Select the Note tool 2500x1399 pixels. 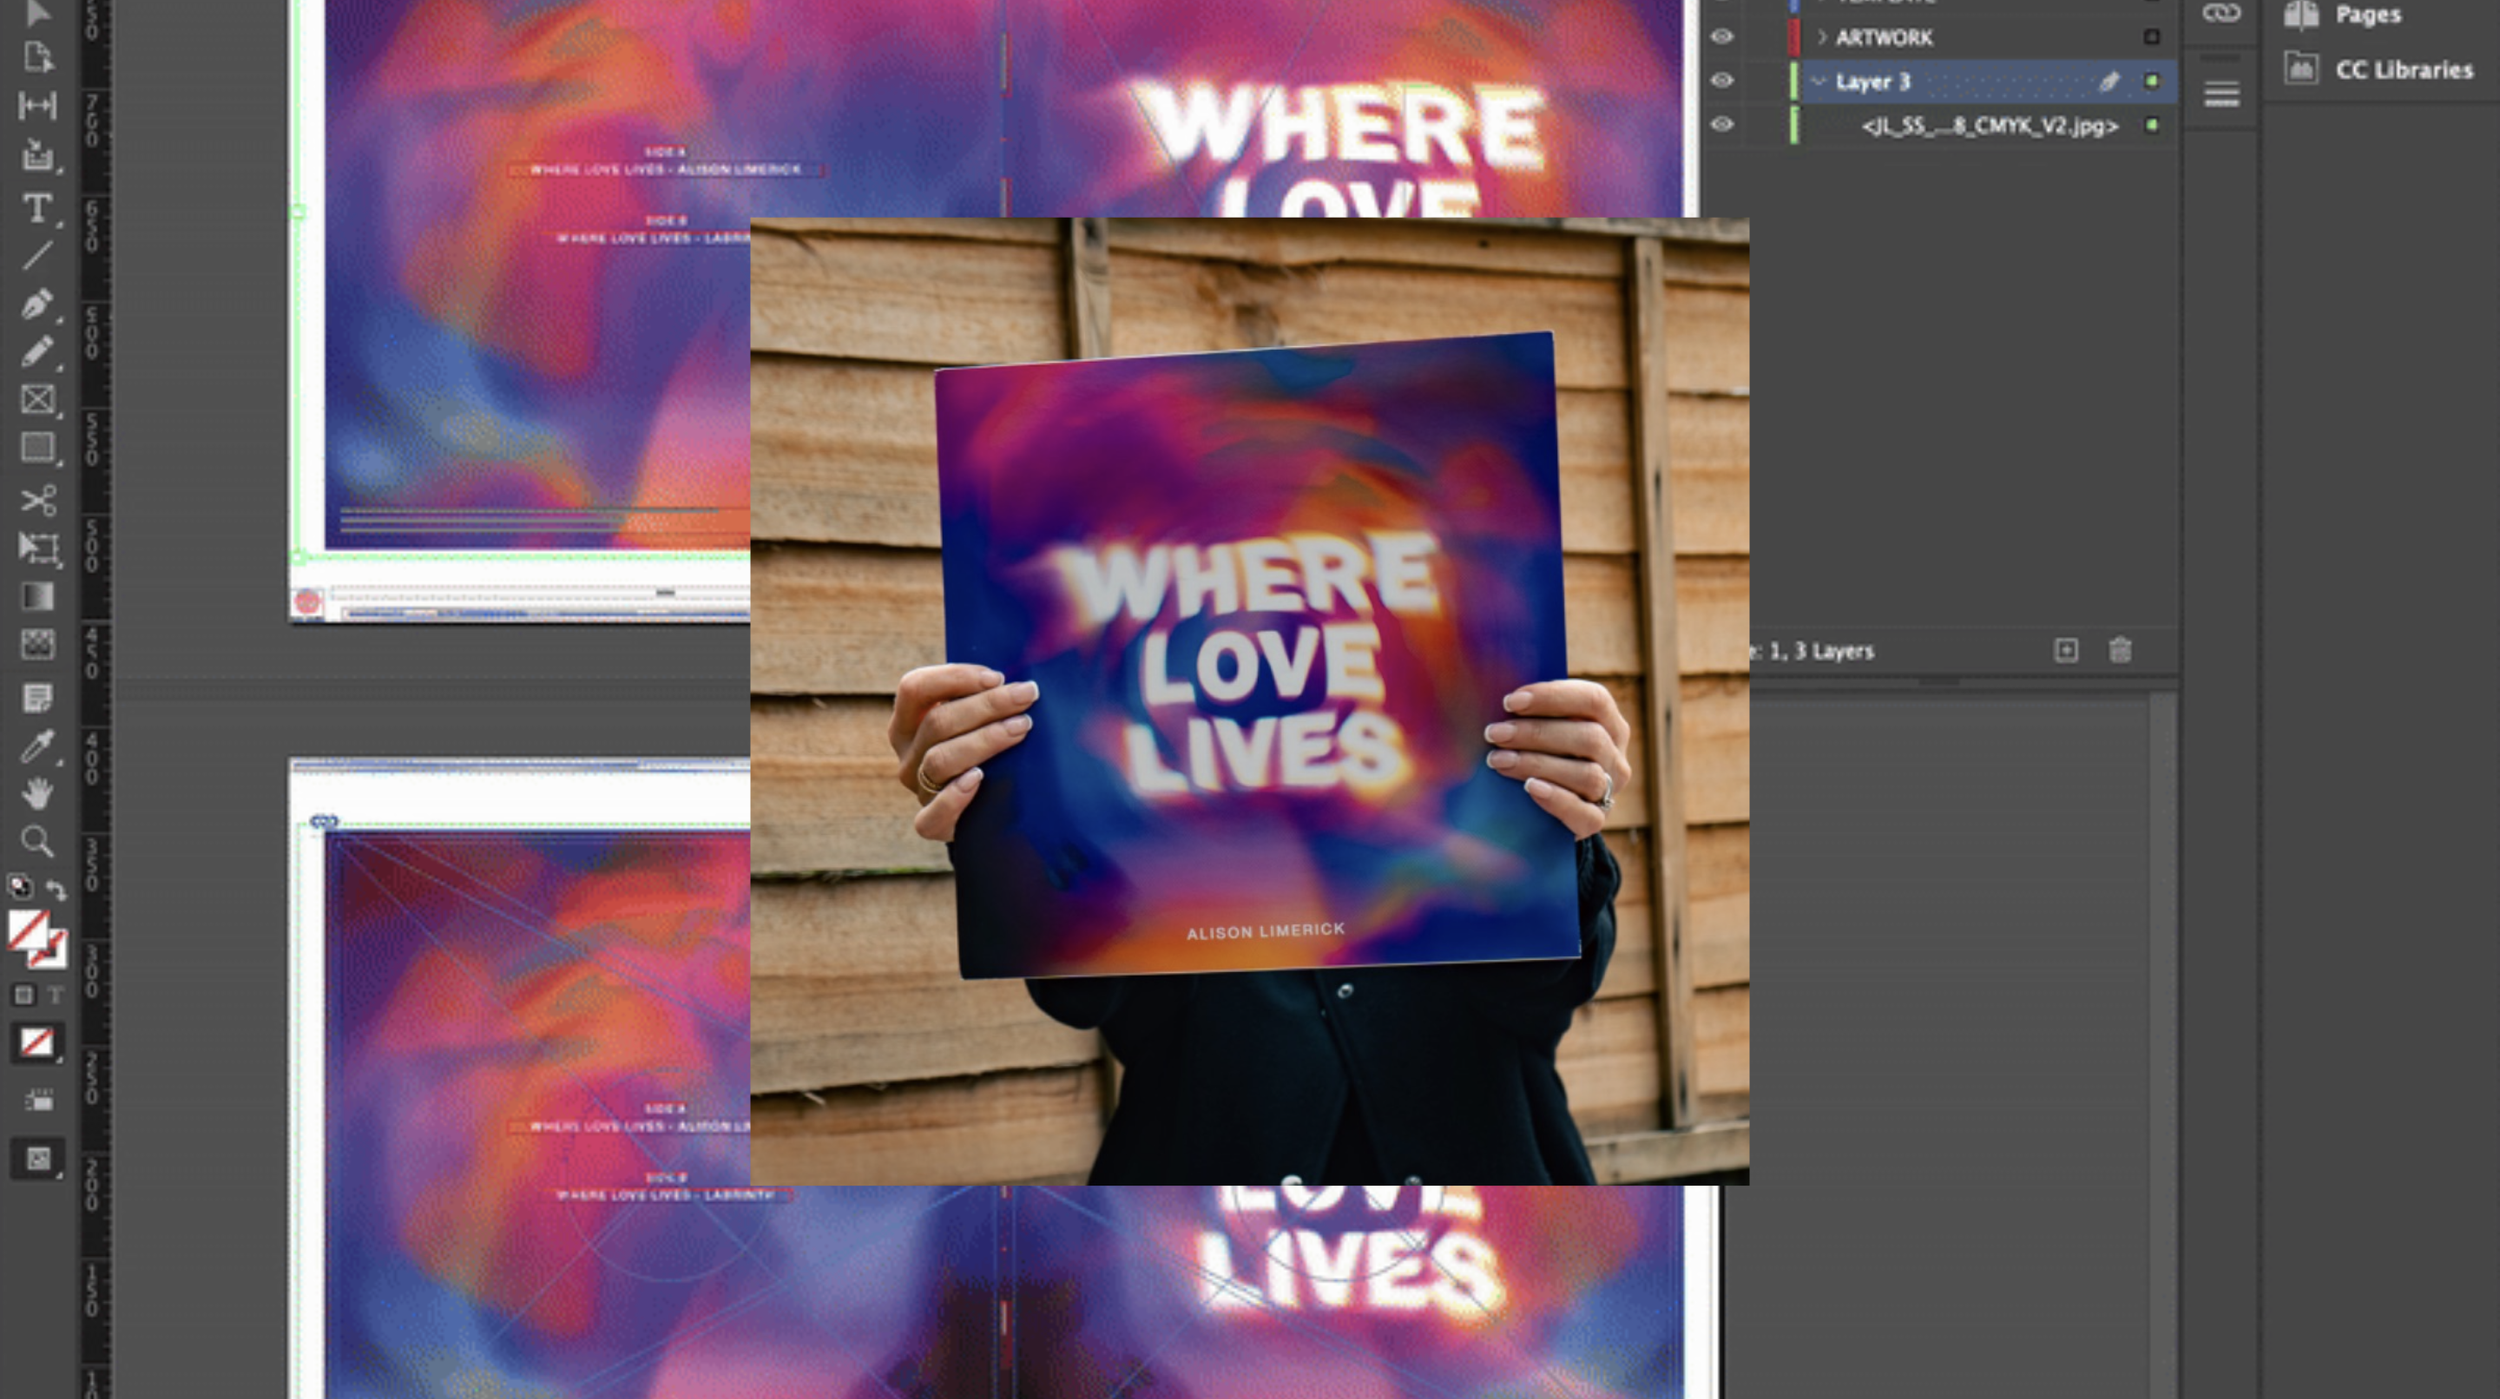tap(38, 697)
